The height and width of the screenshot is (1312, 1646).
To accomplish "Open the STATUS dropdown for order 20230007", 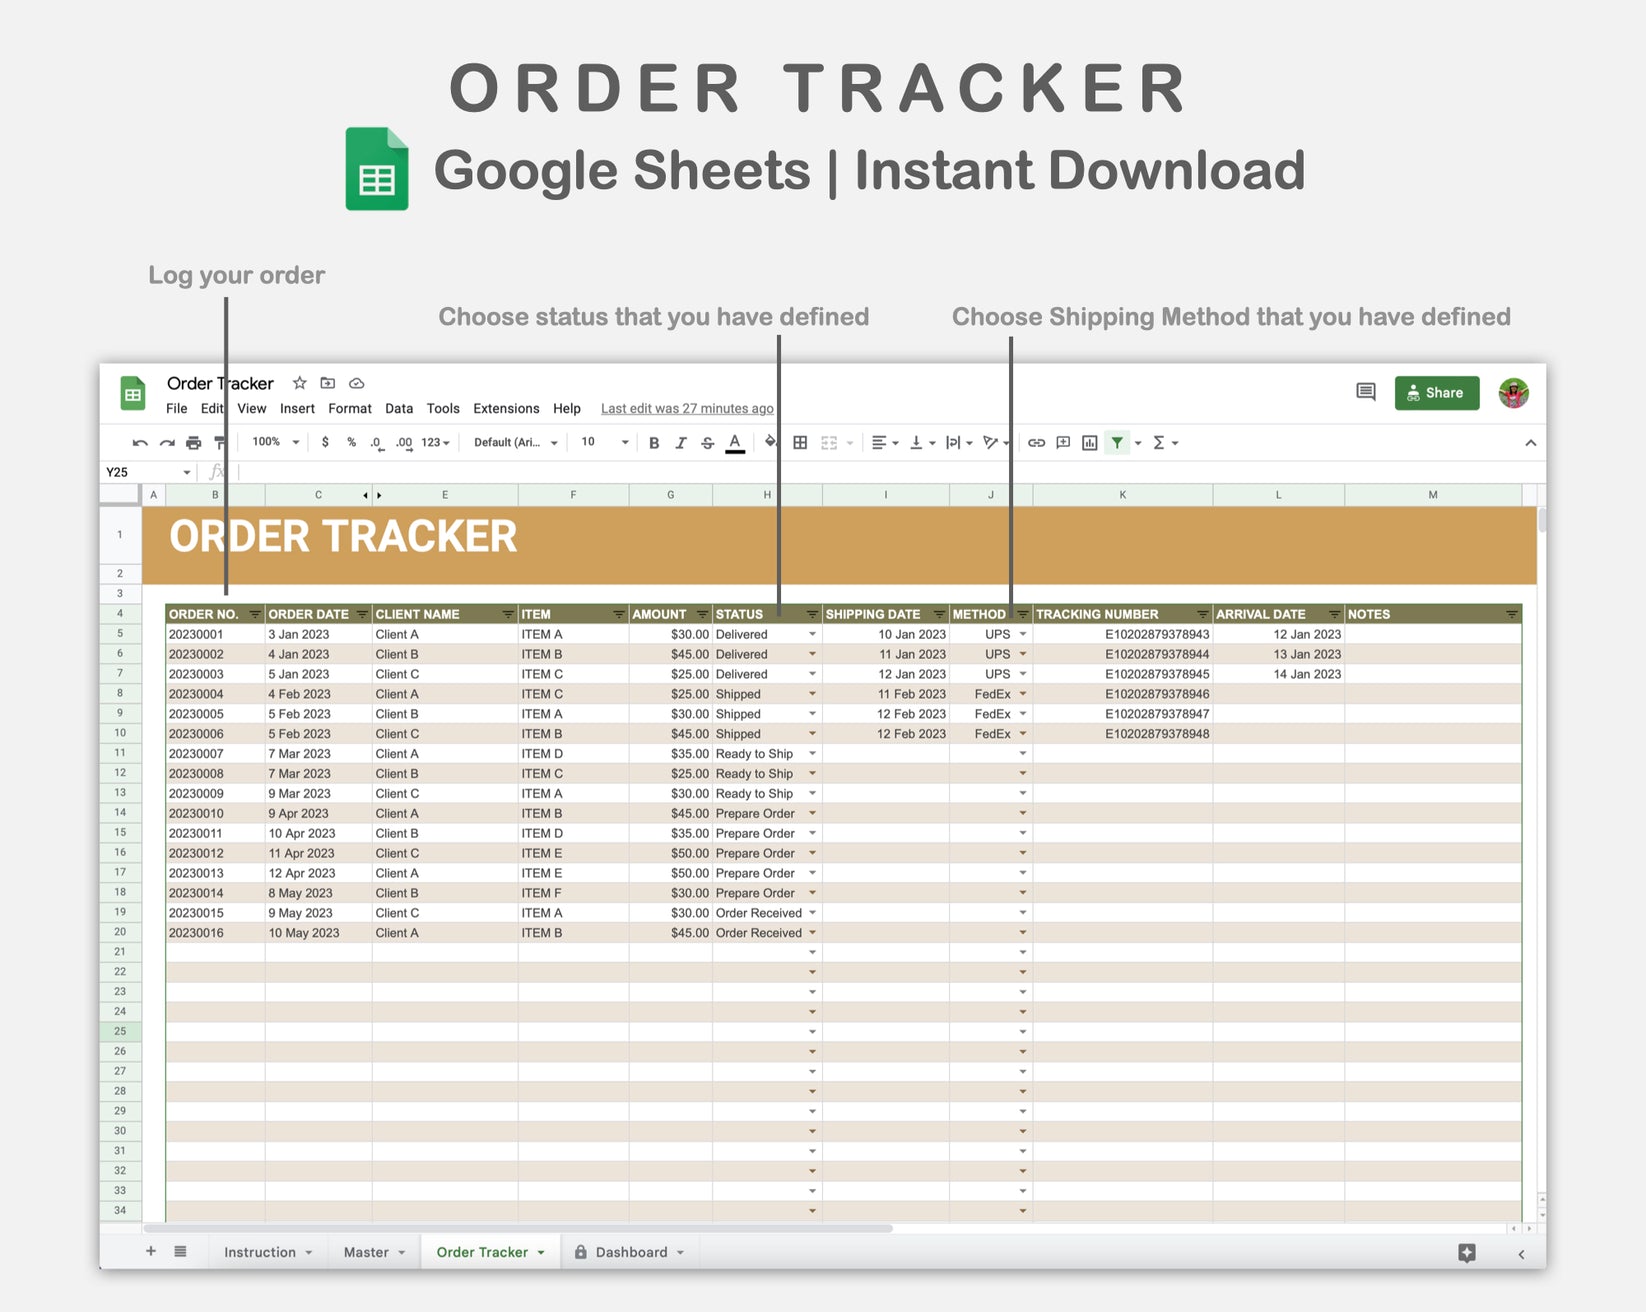I will coord(812,753).
